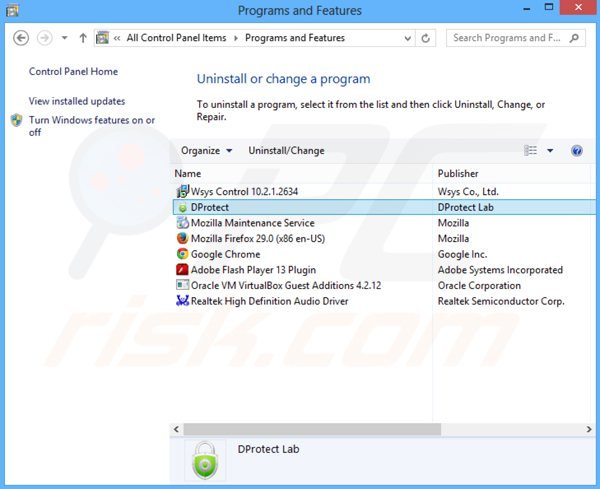Open Control Panel Home link
The width and height of the screenshot is (600, 489).
[73, 72]
